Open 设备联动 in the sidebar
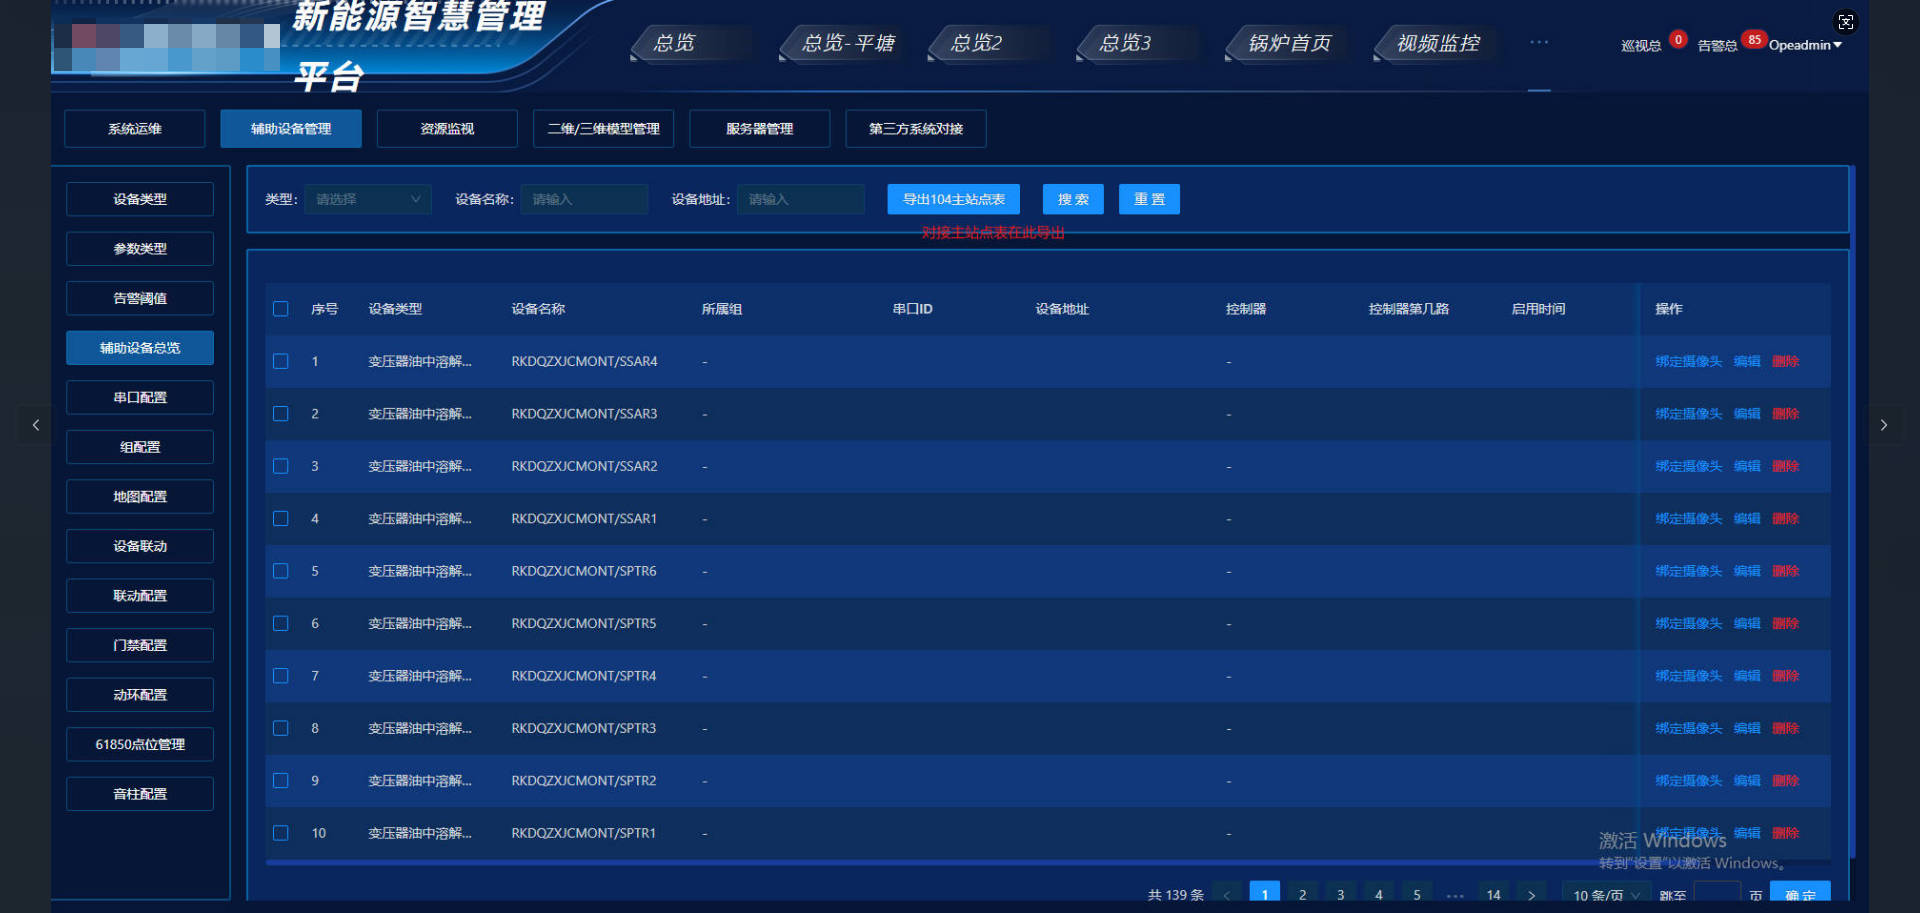The height and width of the screenshot is (913, 1920). pos(140,546)
